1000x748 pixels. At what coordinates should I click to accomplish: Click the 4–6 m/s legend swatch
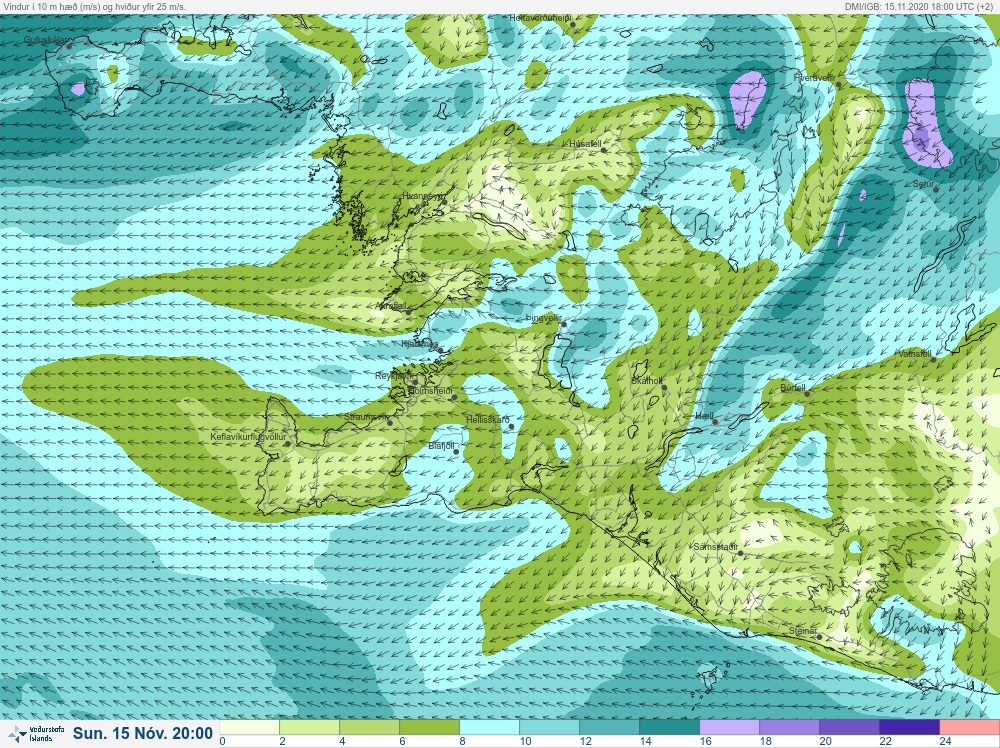point(369,727)
